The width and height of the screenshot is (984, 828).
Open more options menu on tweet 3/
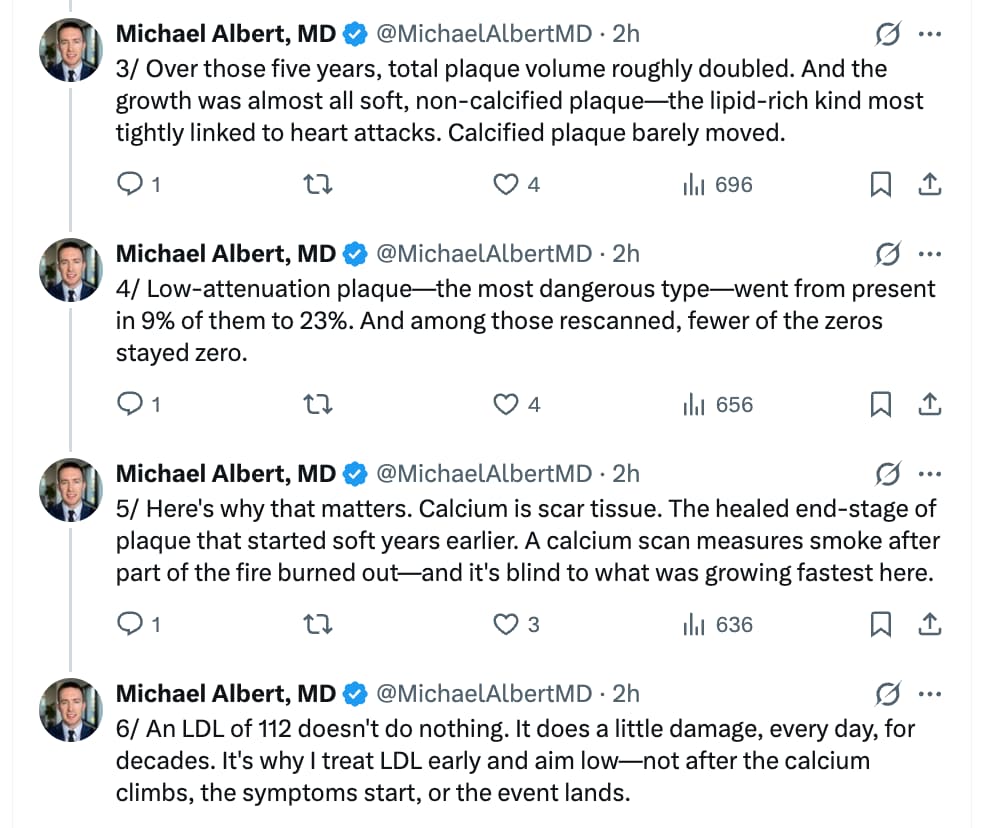tap(929, 34)
